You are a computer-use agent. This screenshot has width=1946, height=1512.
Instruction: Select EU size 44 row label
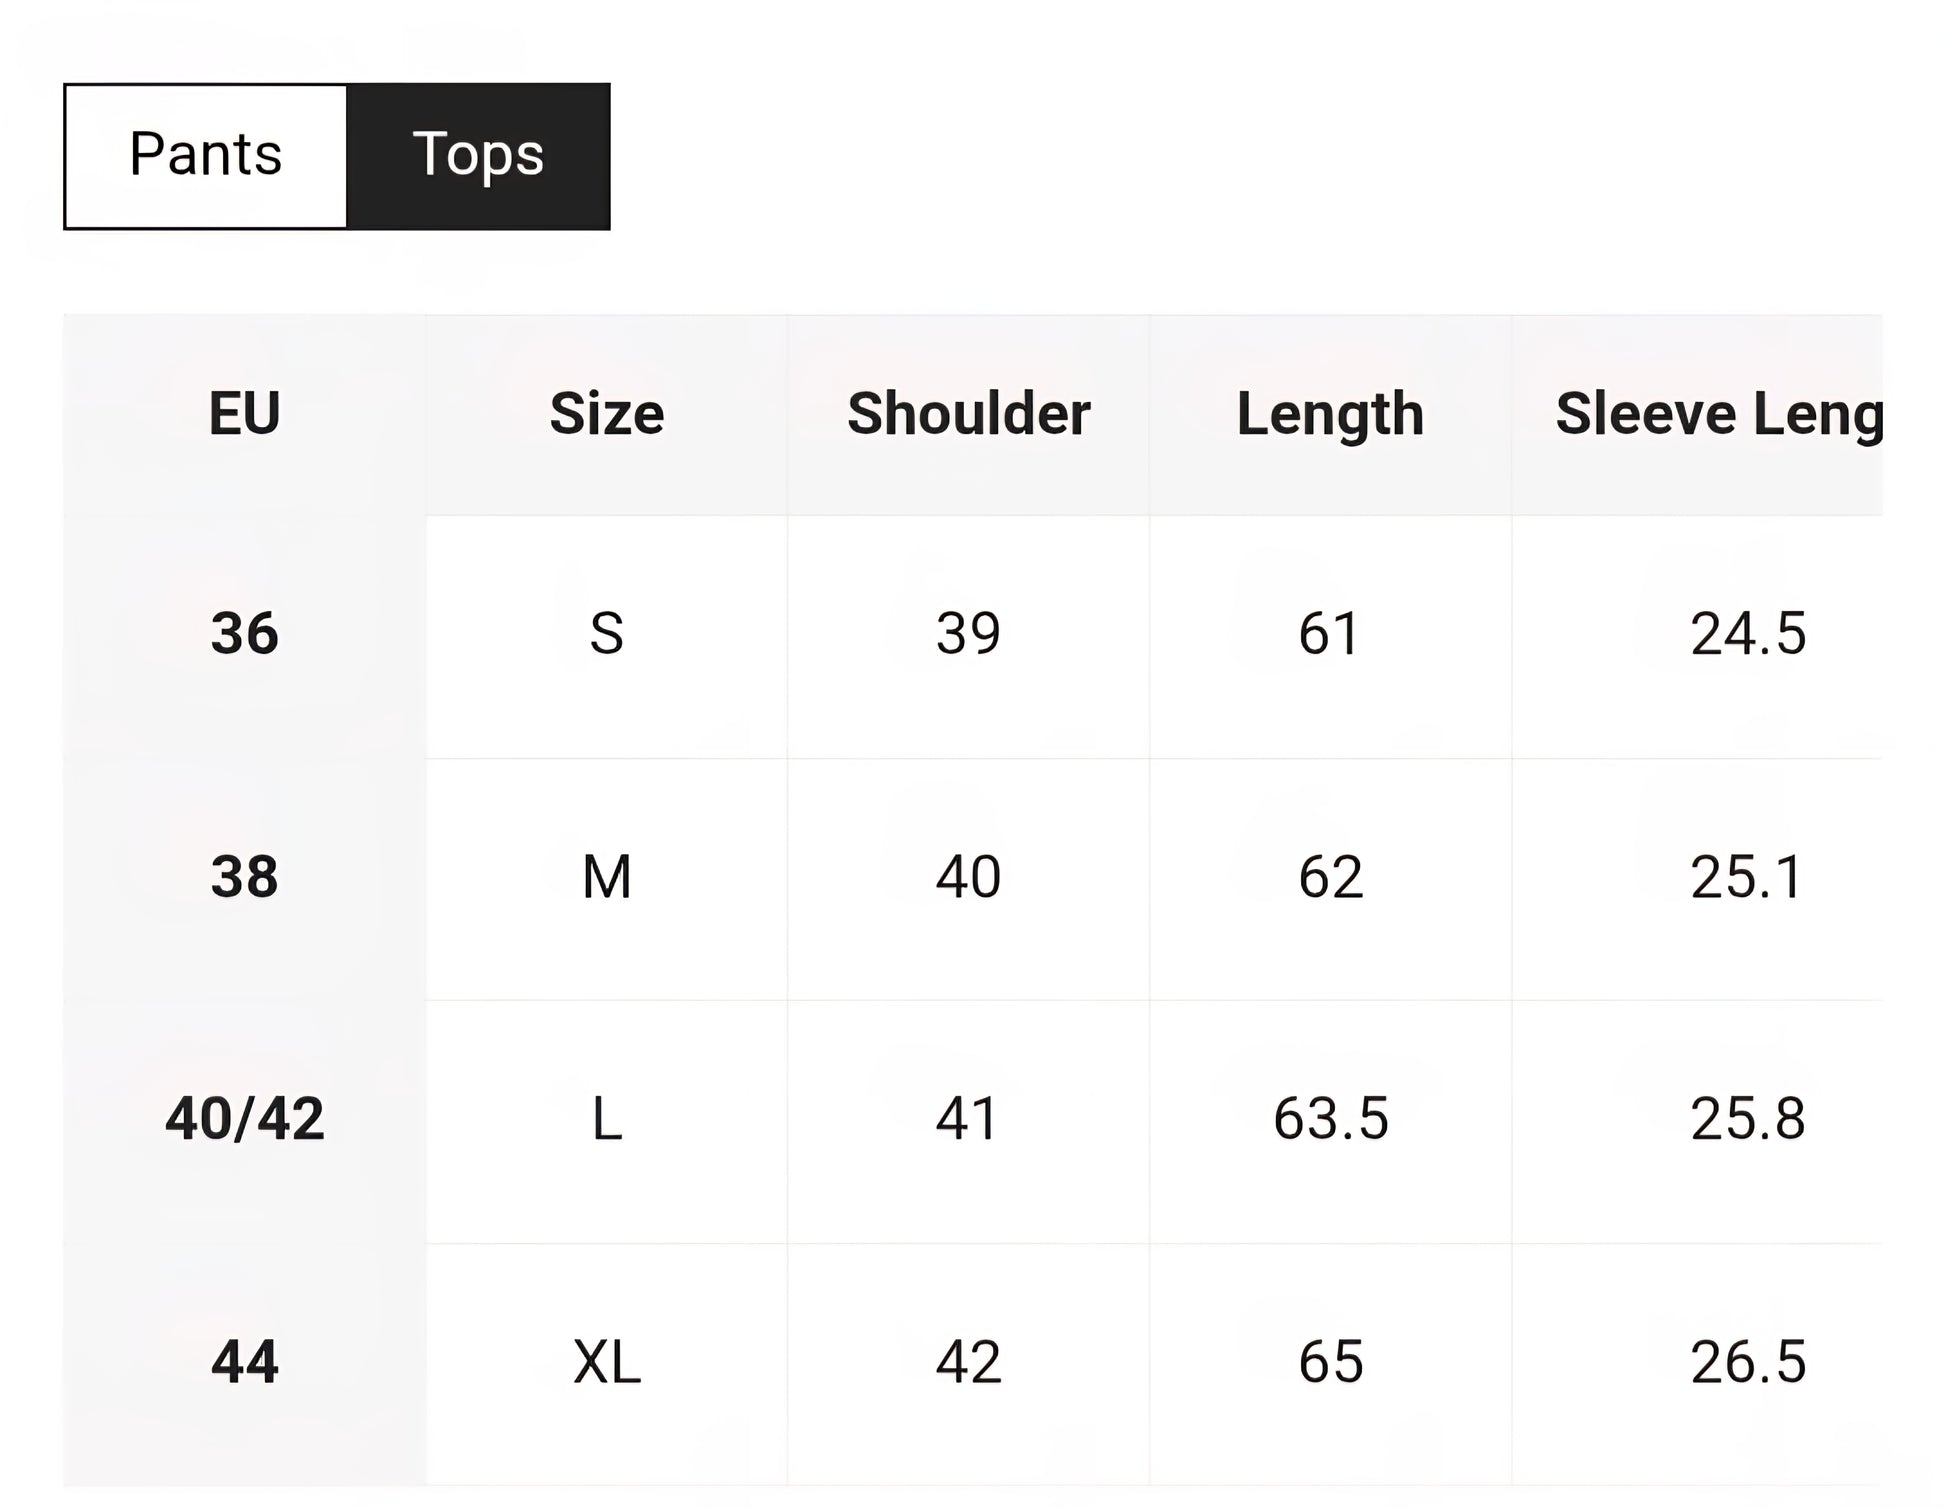245,1362
